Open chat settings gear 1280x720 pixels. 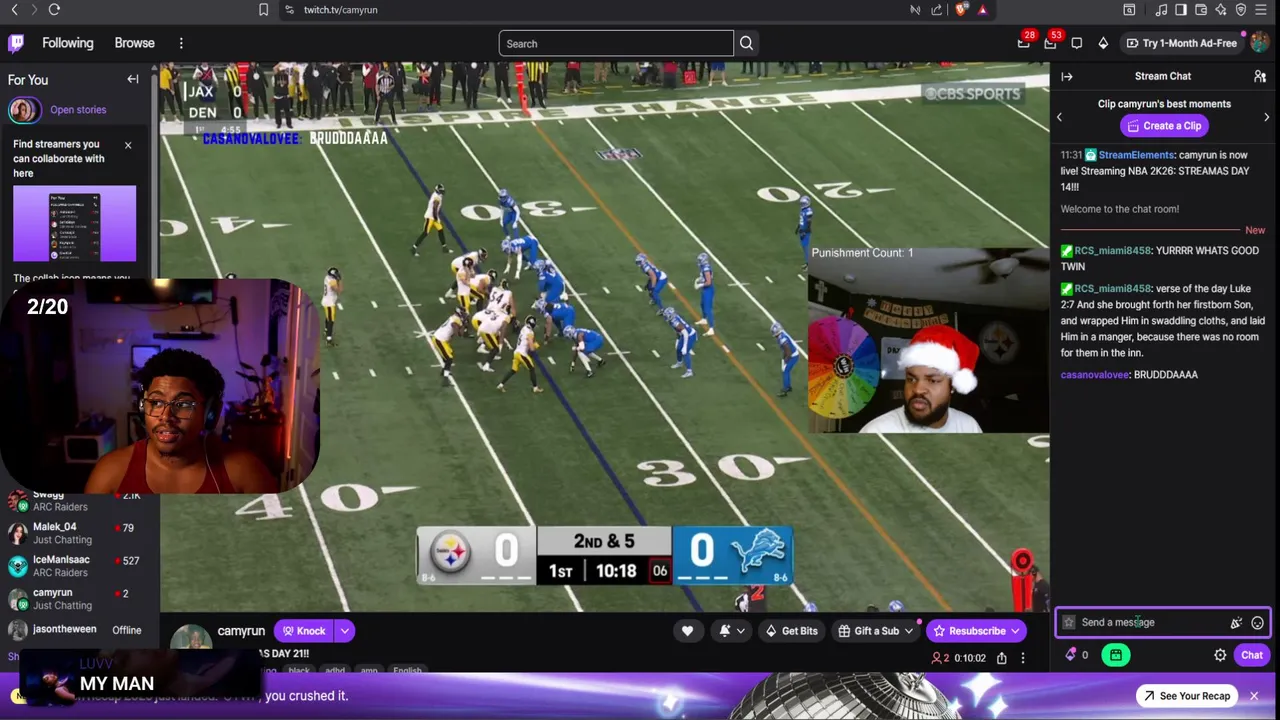(x=1220, y=655)
